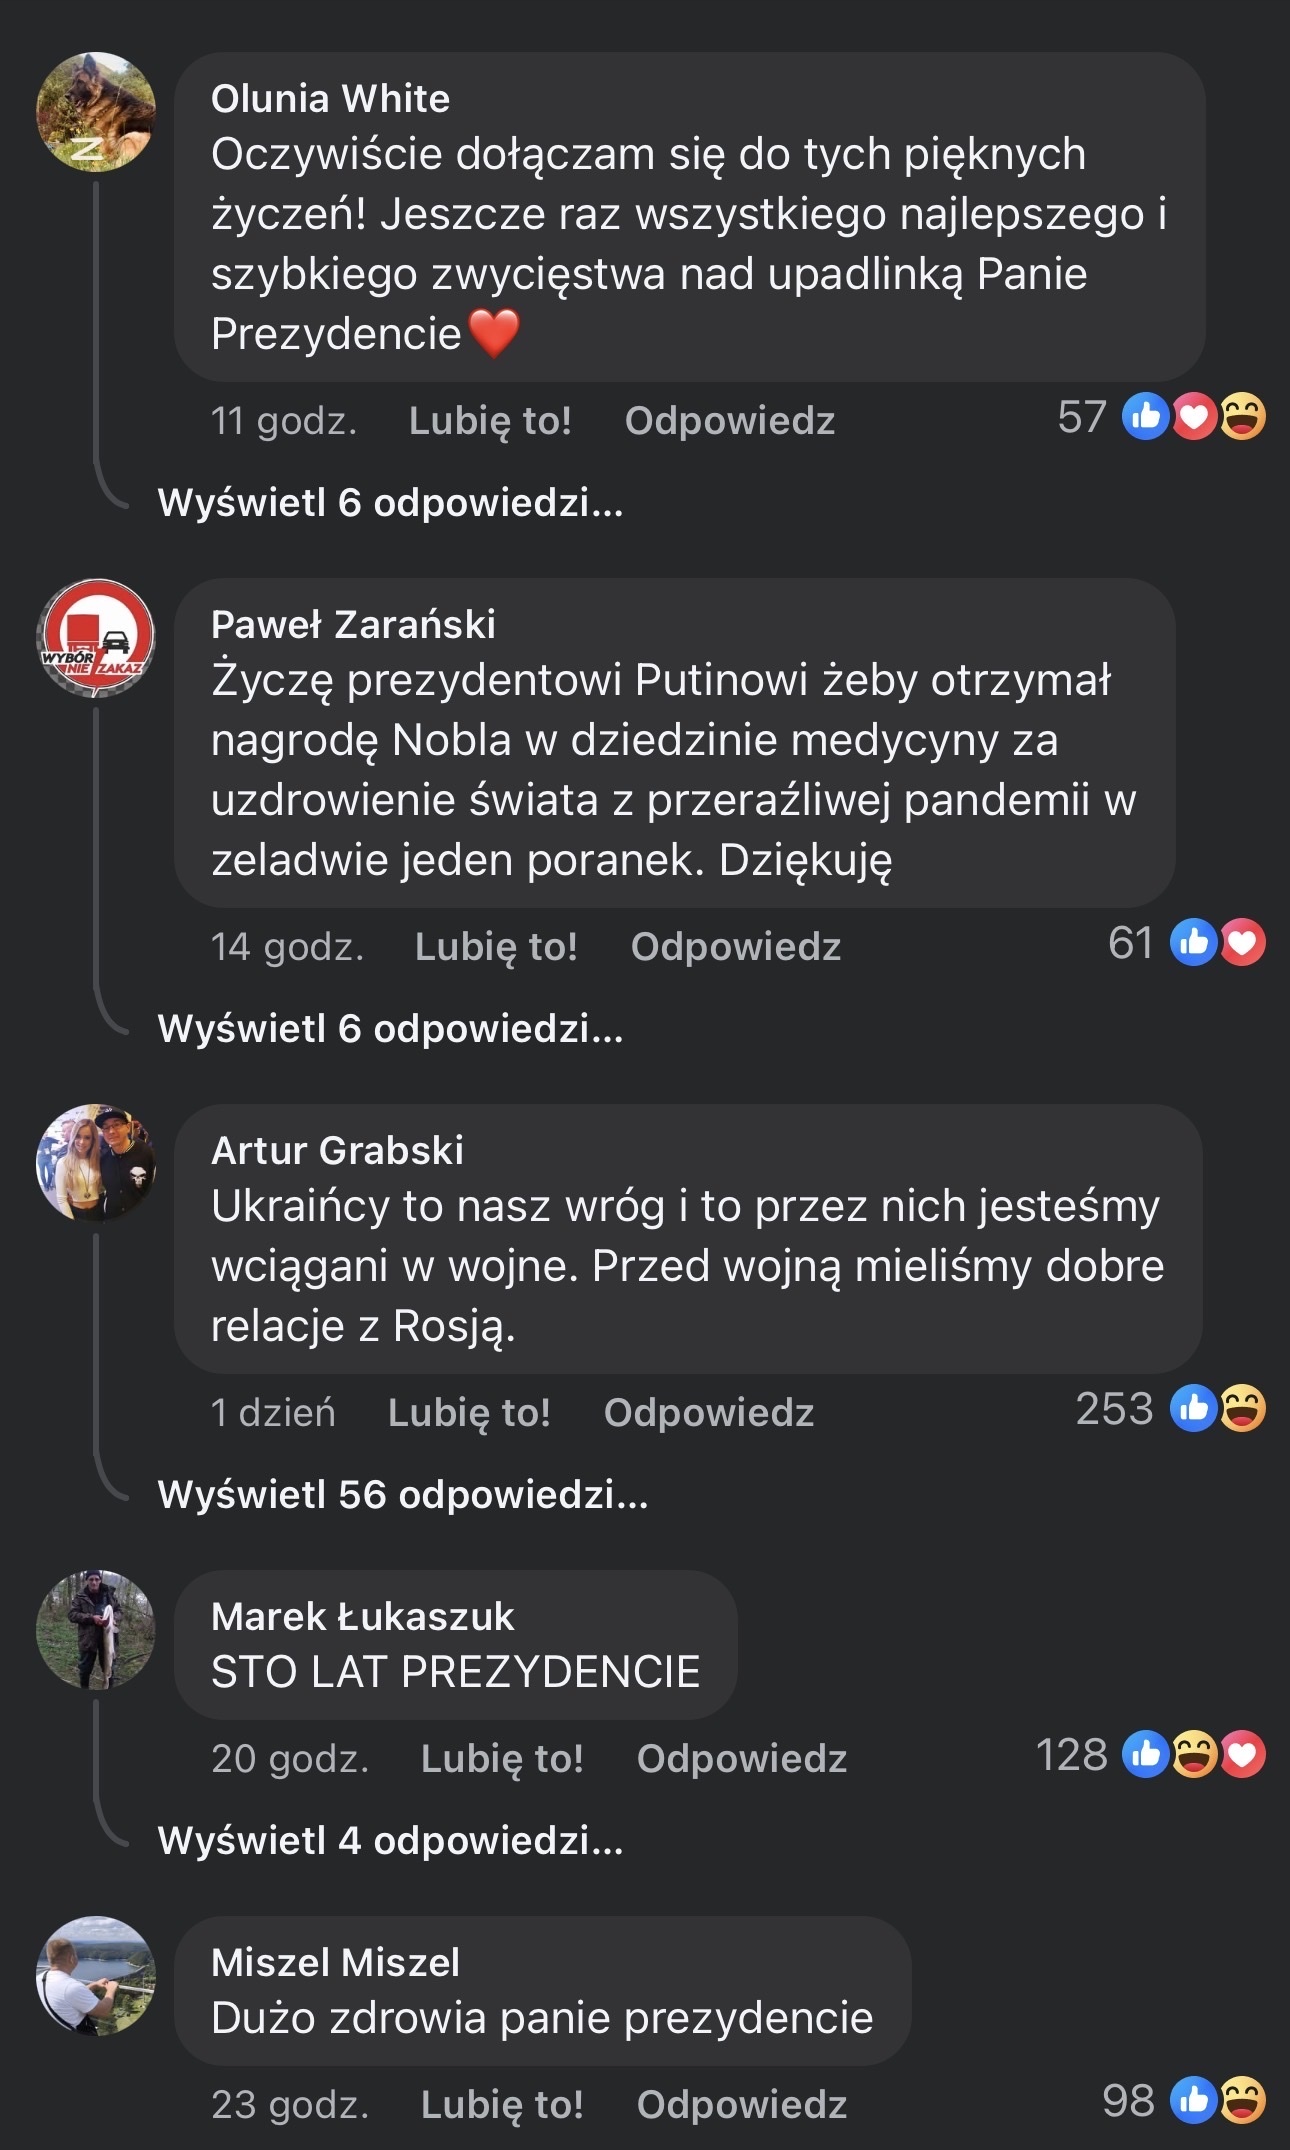Show reaction icons on Marek Łukaszuk's comment
Viewport: 1290px width, 2150px height.
tap(1194, 1755)
